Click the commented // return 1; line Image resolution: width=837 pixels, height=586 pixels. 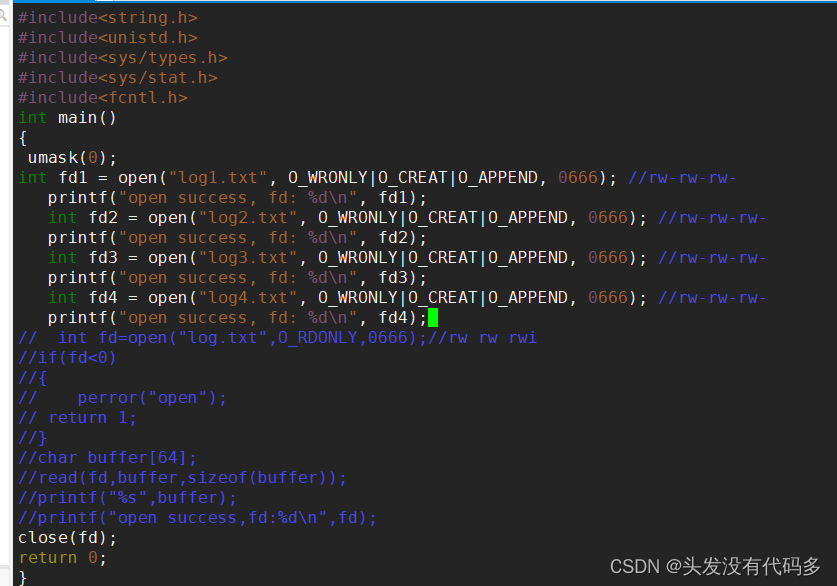coord(77,418)
